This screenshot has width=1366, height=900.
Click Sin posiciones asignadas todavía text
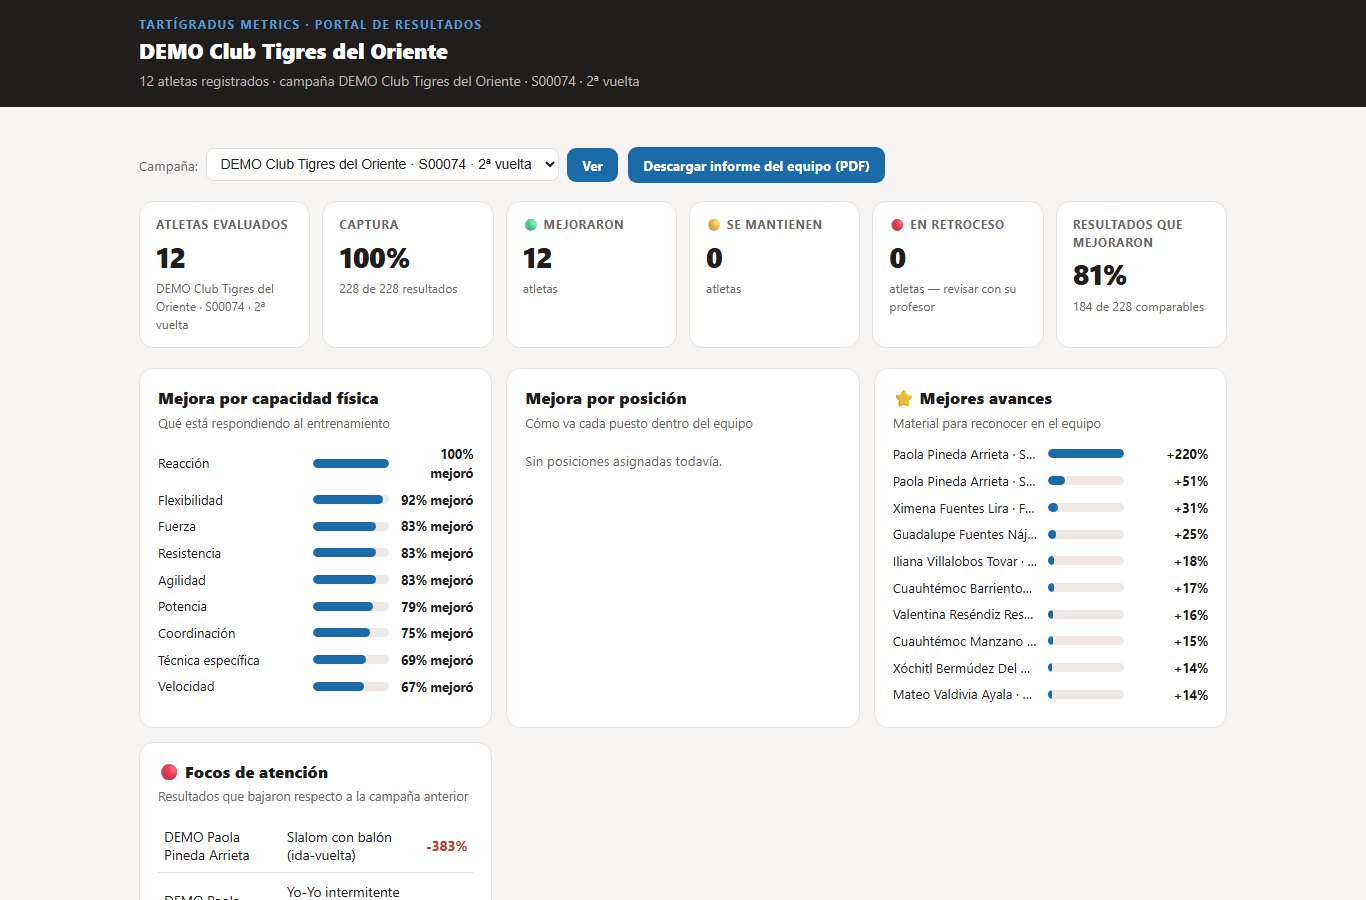623,461
